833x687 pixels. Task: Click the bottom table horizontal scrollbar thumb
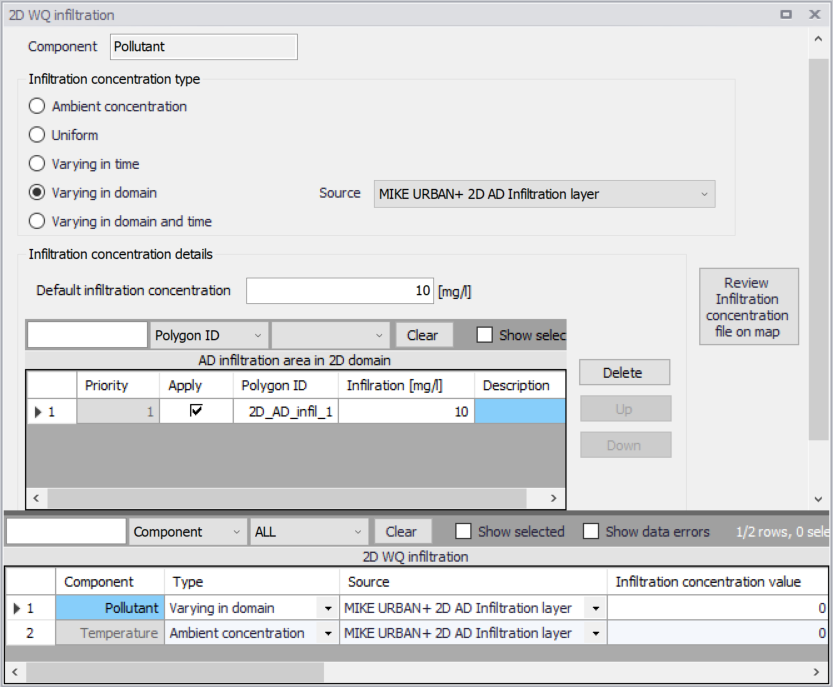point(175,672)
